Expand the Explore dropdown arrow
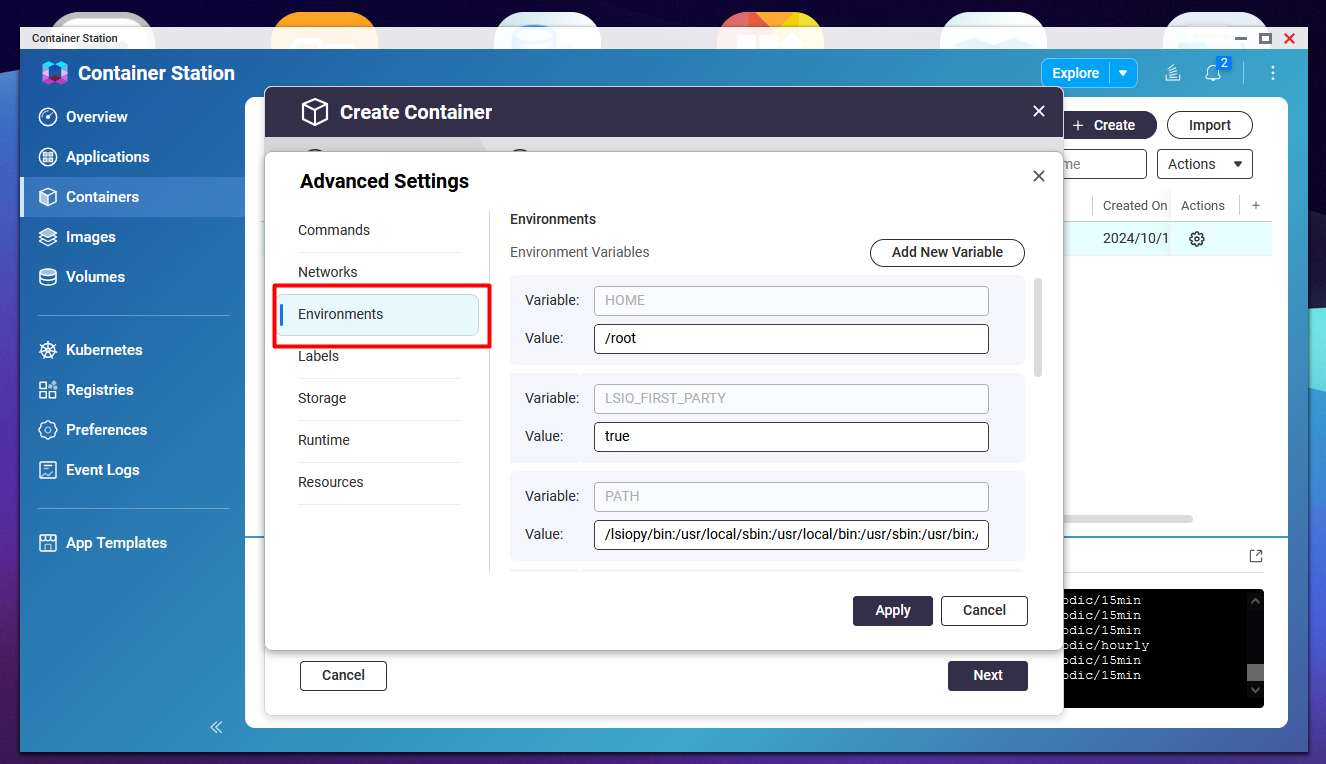Screen dimensions: 1326x764 coord(1123,73)
